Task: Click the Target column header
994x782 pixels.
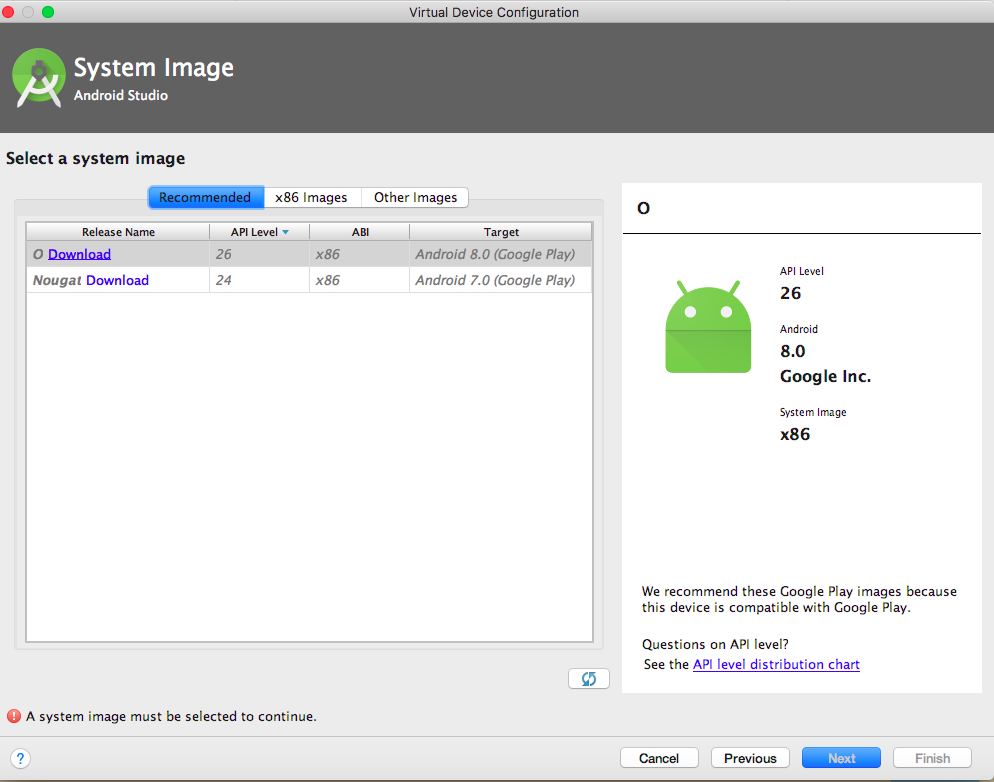Action: (x=501, y=232)
